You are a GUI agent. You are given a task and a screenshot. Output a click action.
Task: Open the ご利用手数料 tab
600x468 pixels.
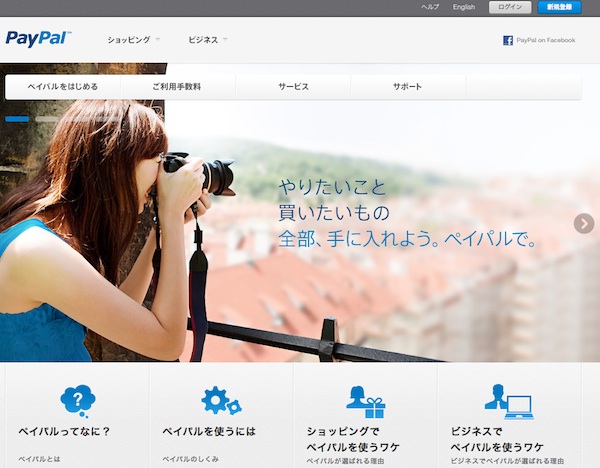point(177,87)
